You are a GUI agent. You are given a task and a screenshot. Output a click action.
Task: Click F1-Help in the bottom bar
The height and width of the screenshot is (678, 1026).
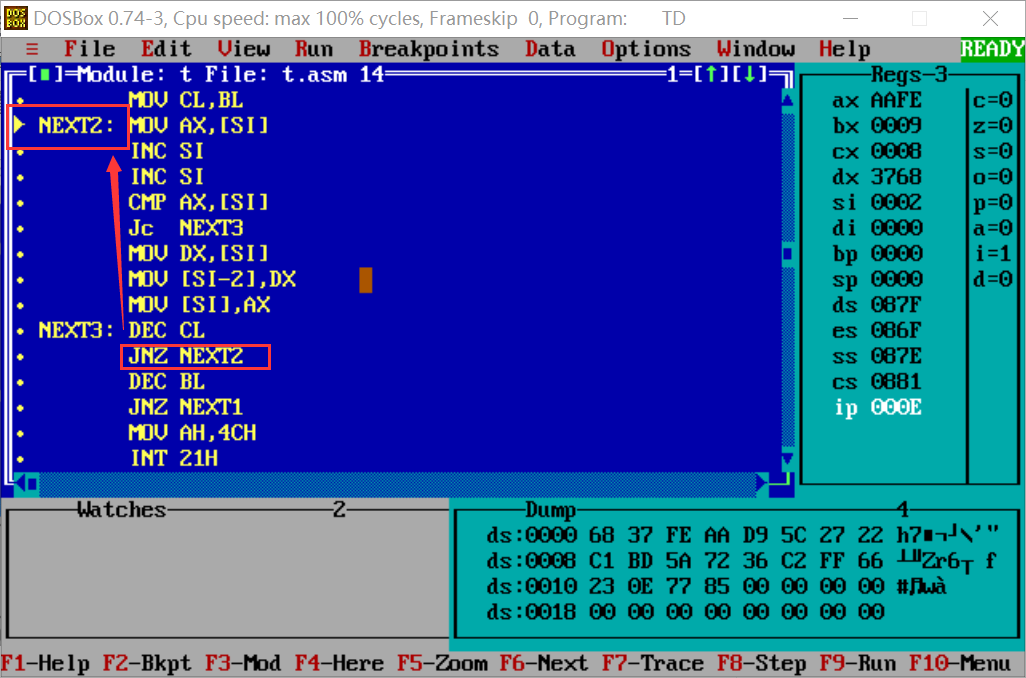45,664
